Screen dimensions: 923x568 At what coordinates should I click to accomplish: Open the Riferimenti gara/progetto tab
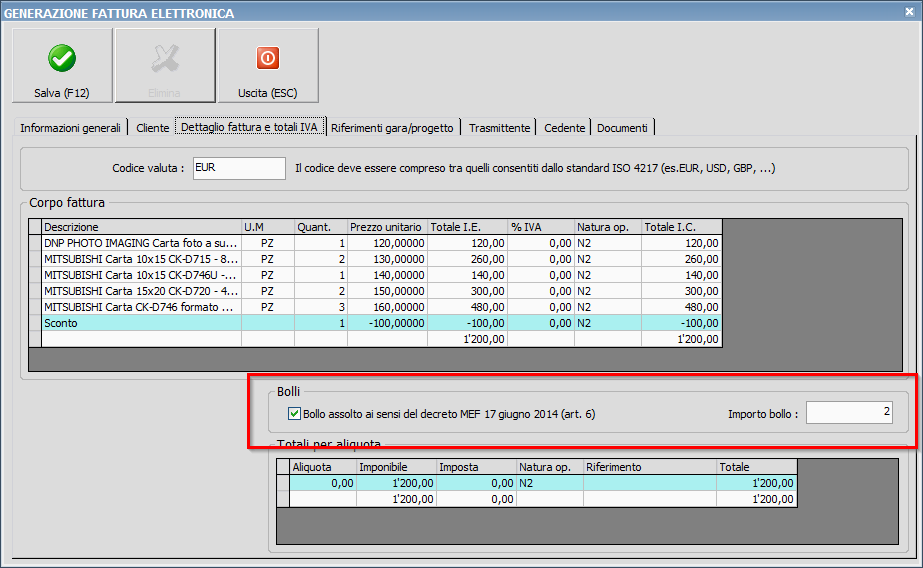pos(392,128)
